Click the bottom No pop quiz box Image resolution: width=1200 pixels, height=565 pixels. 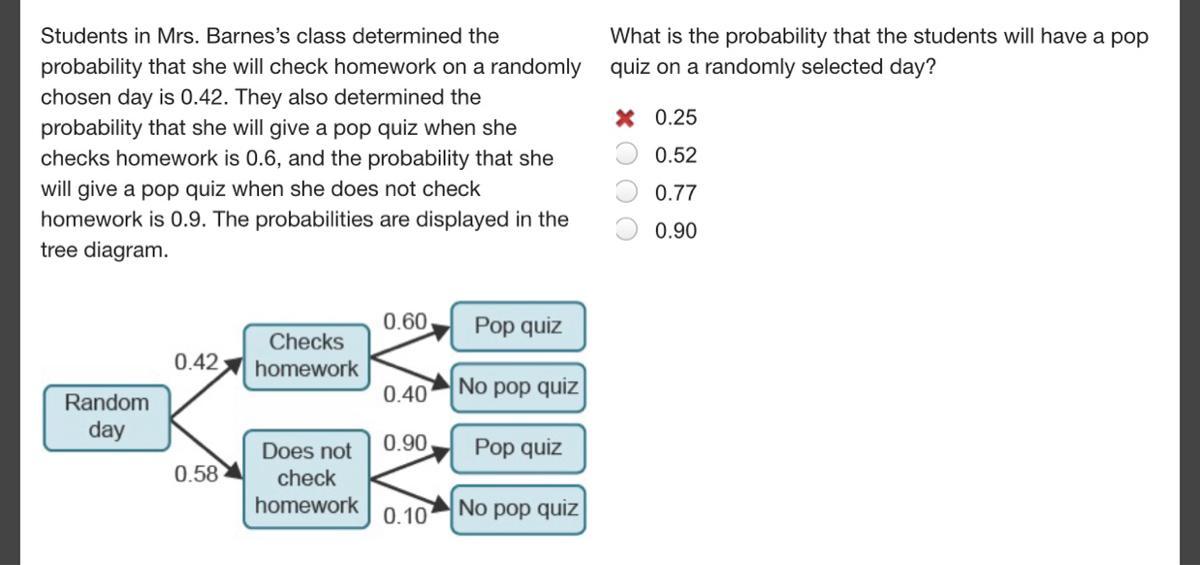[517, 508]
